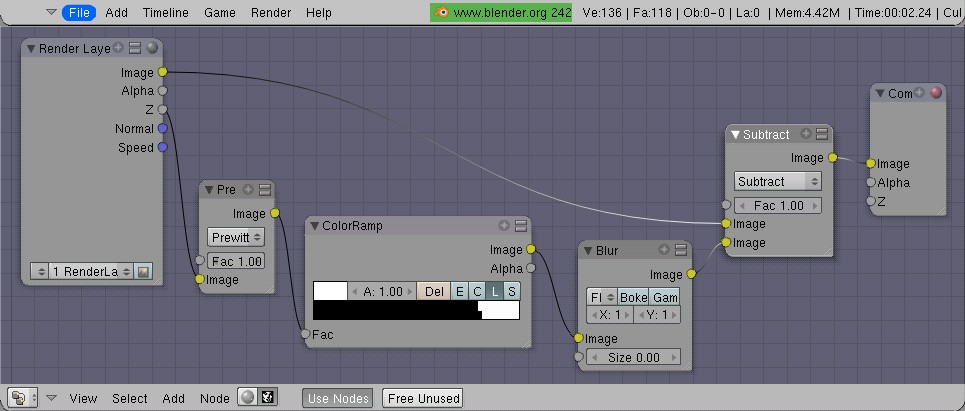Click the Blur node's Image output socket
Screen dimensions: 965x411
point(691,274)
